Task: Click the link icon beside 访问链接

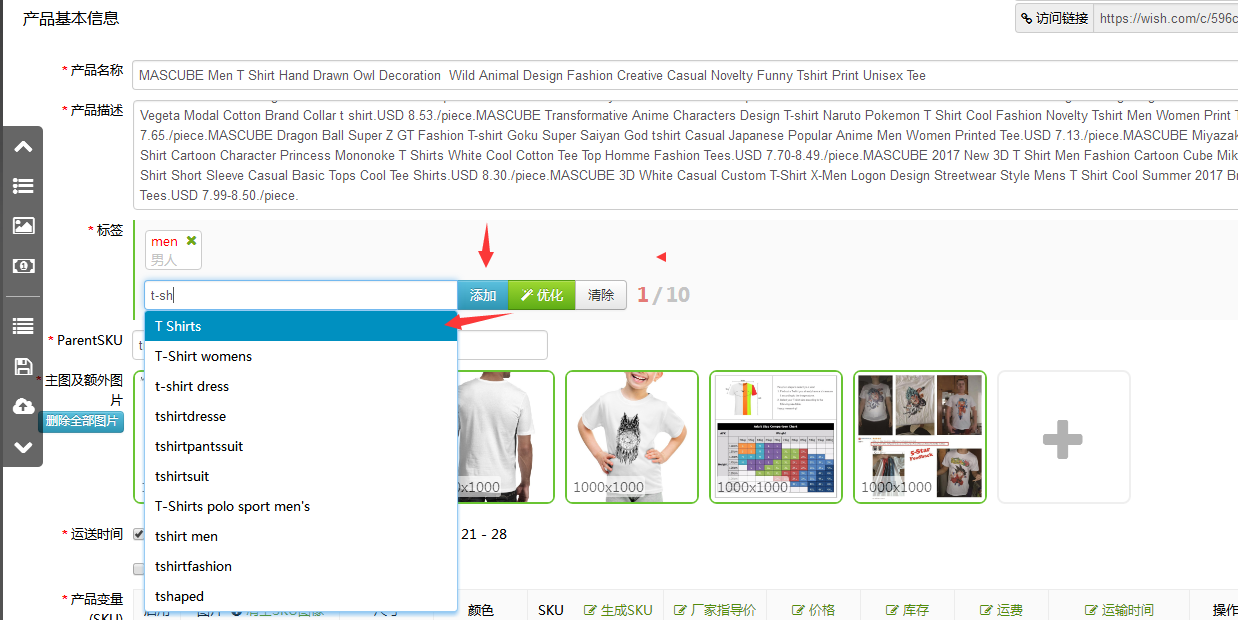Action: click(1026, 18)
